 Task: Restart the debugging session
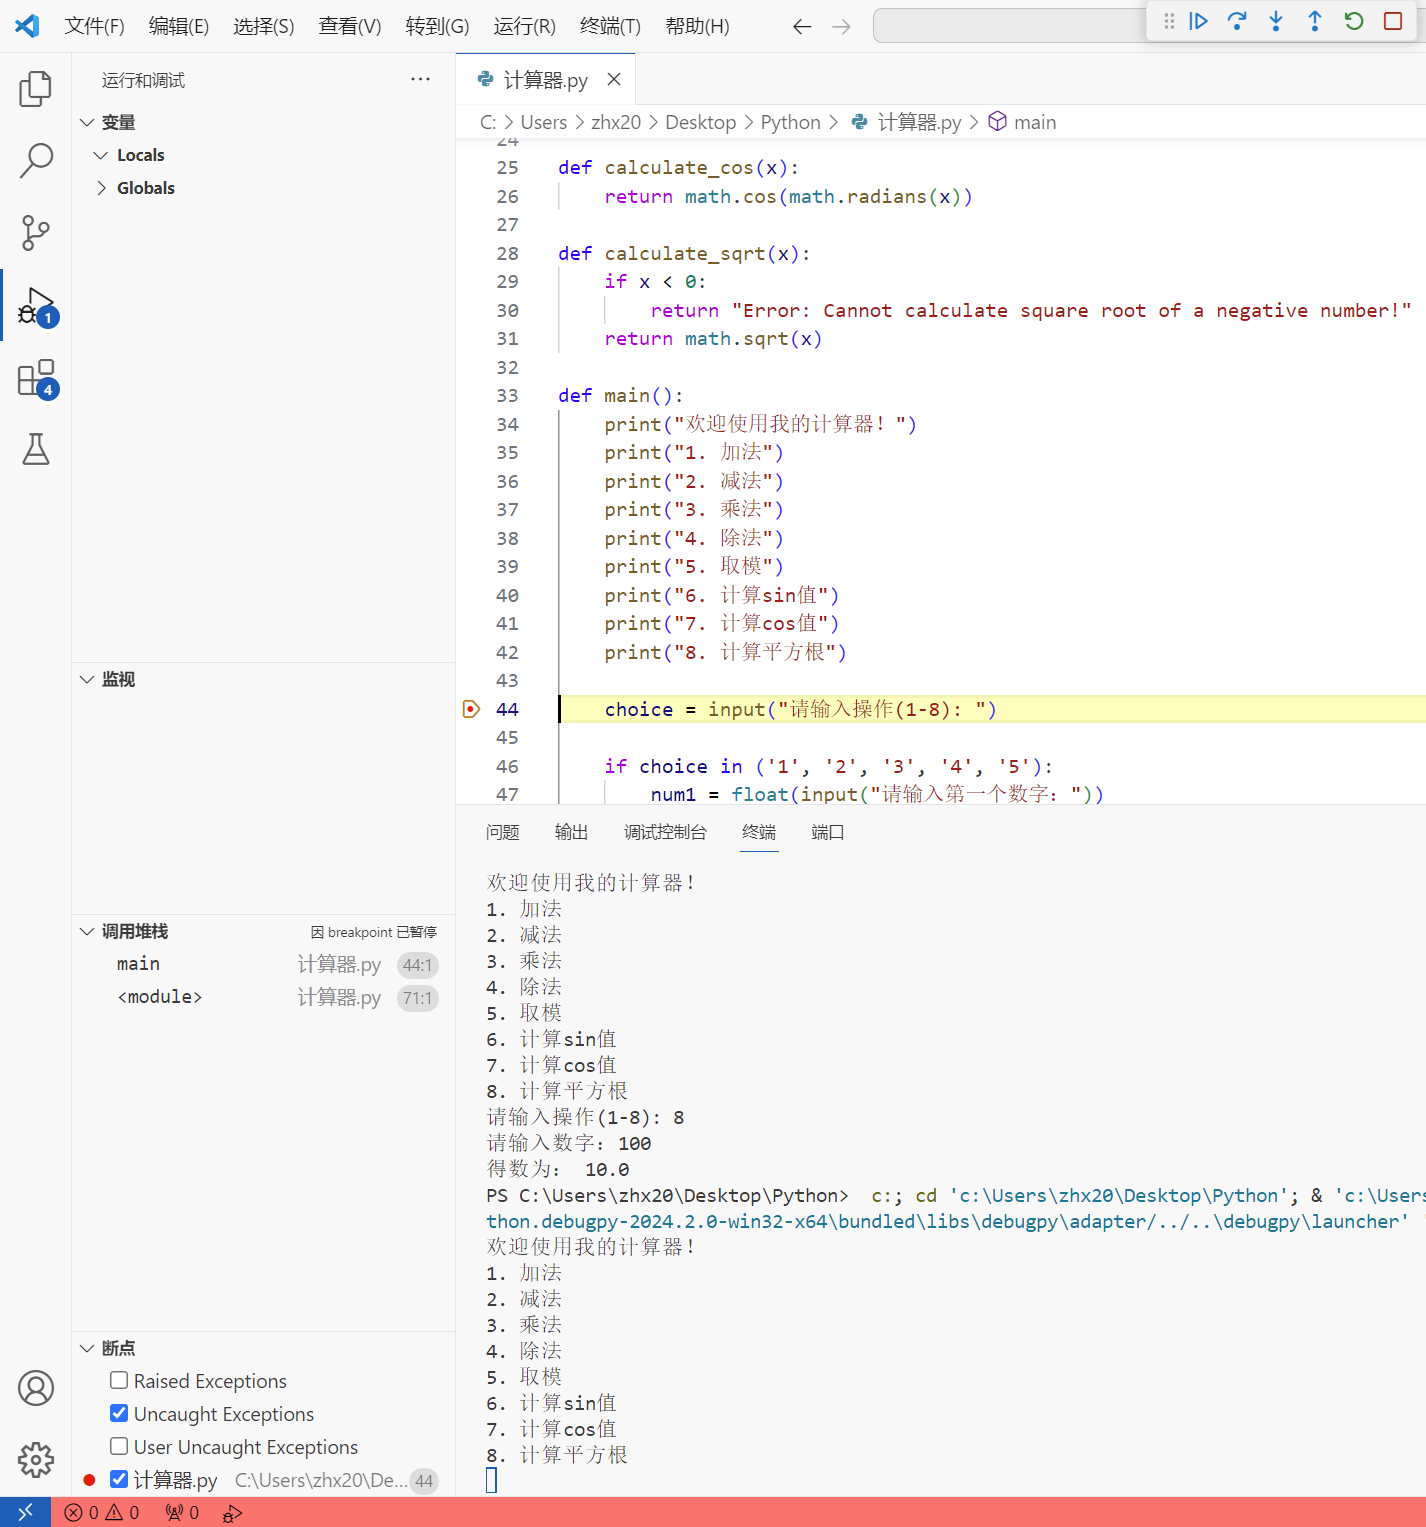[1354, 21]
